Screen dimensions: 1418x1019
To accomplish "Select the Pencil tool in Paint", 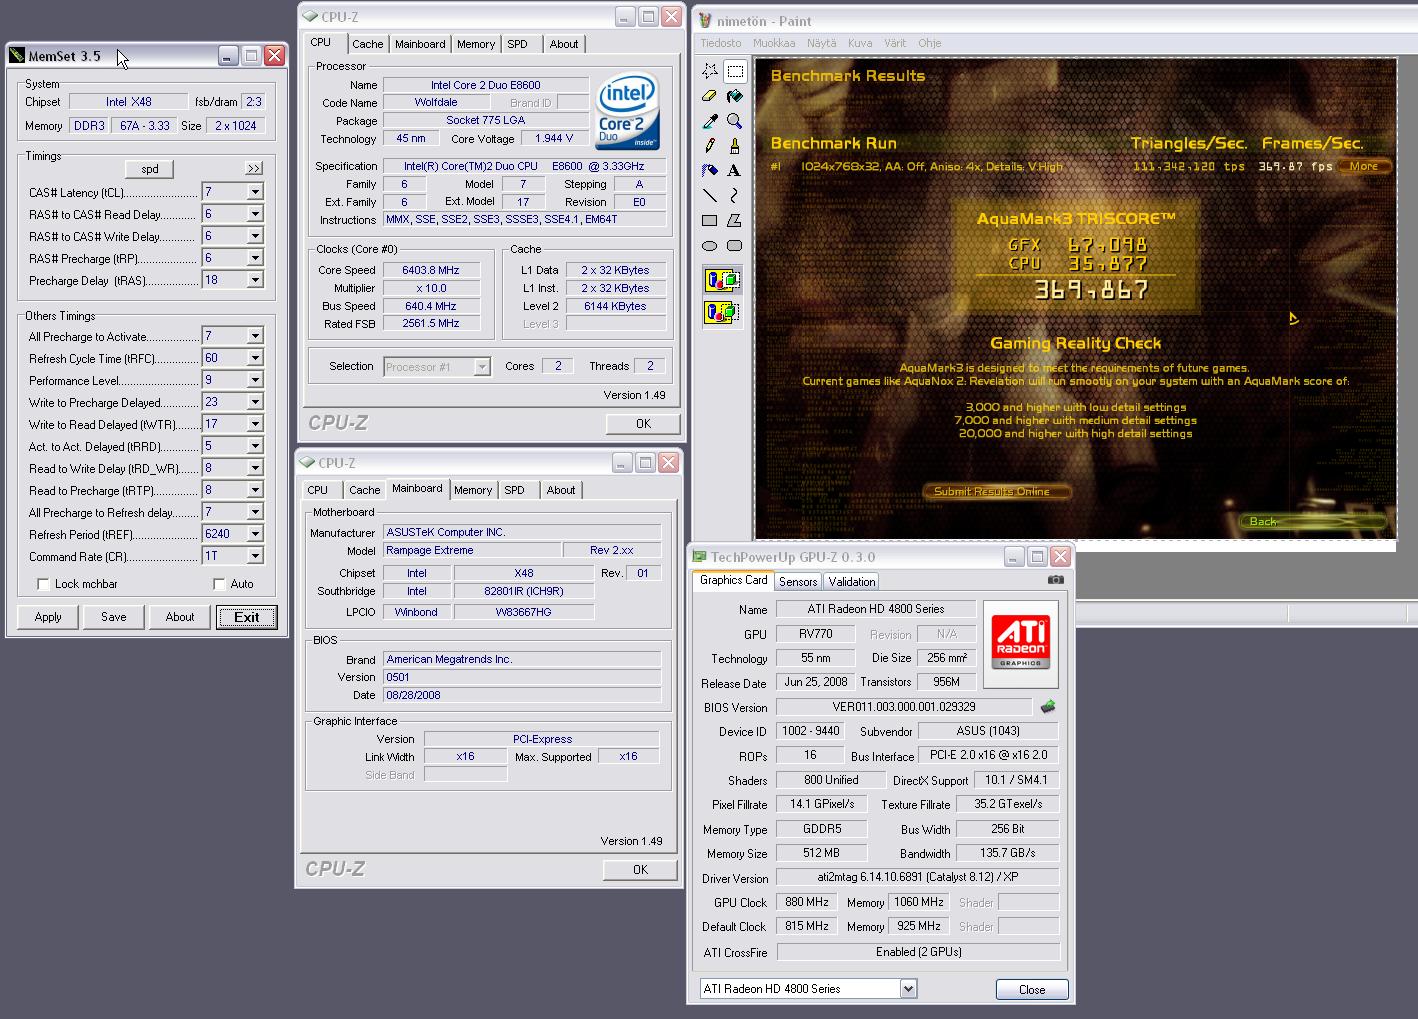I will pos(710,146).
